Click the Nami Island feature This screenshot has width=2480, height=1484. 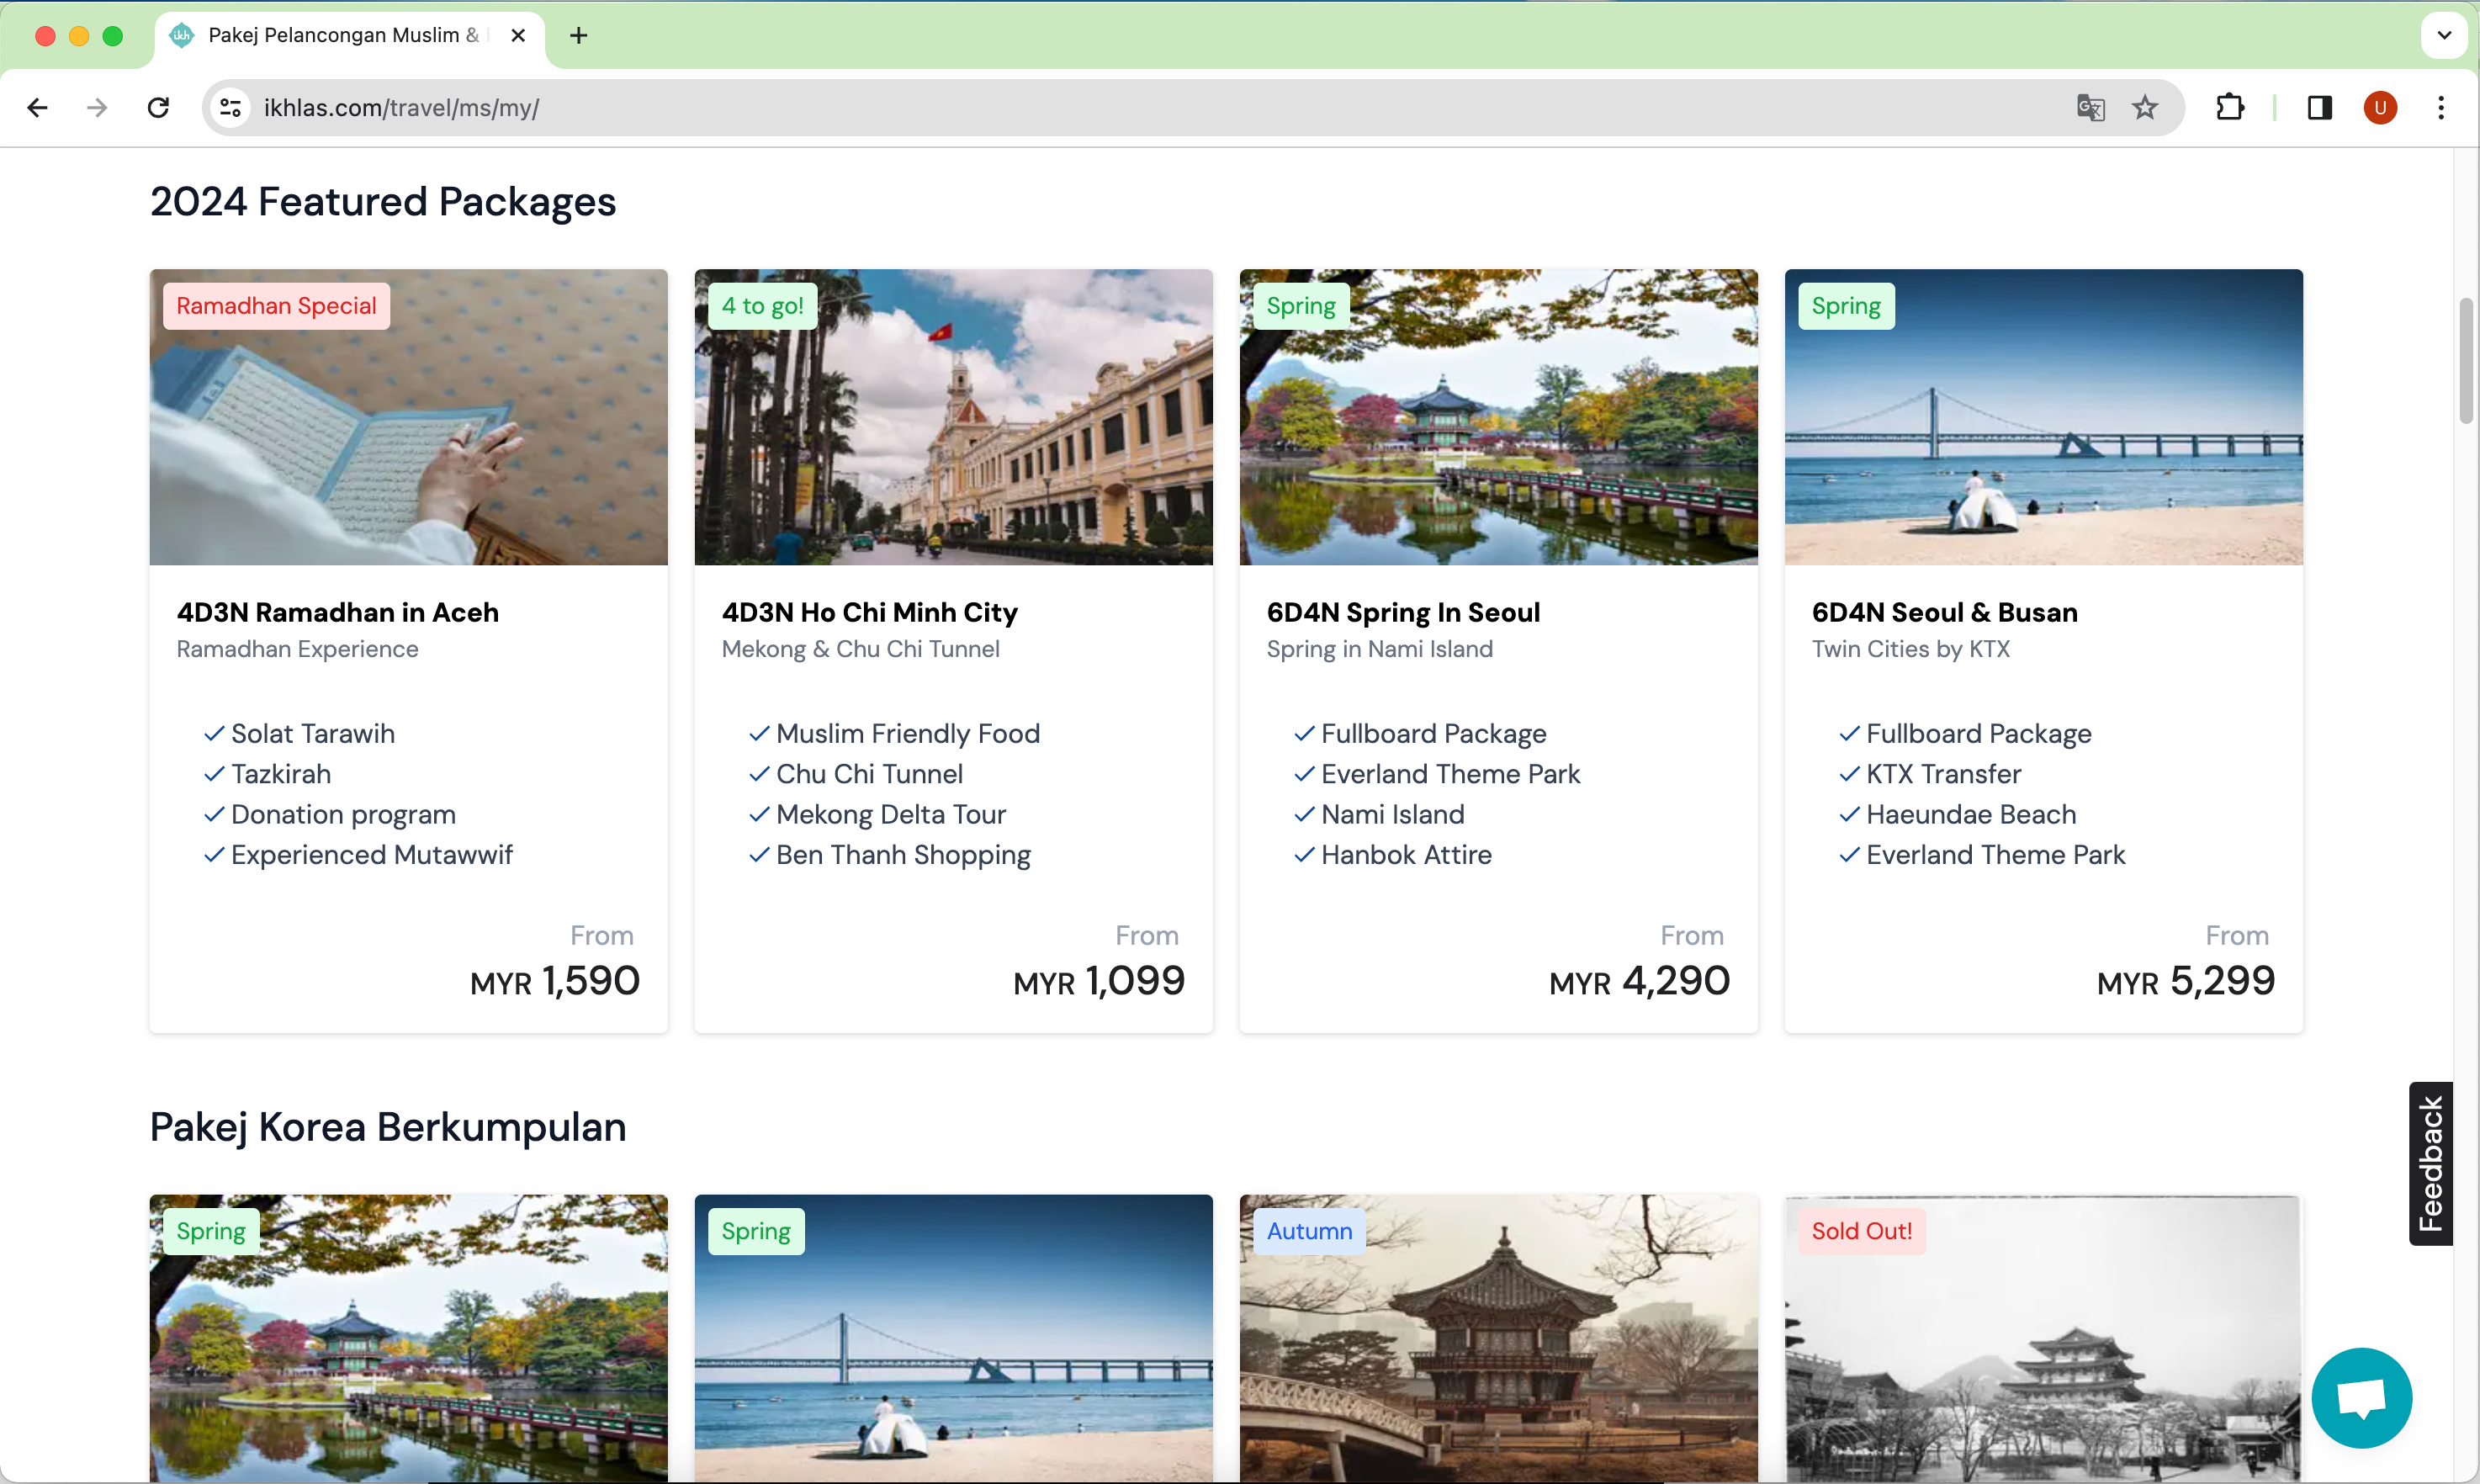tap(1392, 815)
